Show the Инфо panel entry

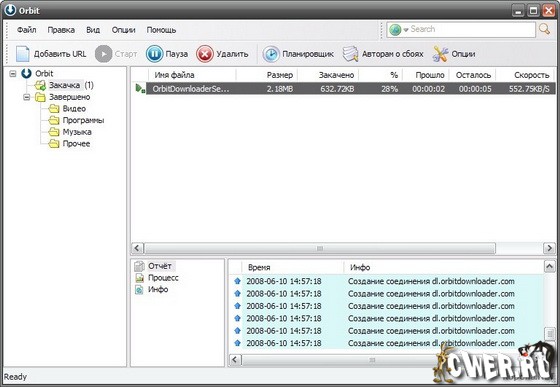(x=158, y=290)
